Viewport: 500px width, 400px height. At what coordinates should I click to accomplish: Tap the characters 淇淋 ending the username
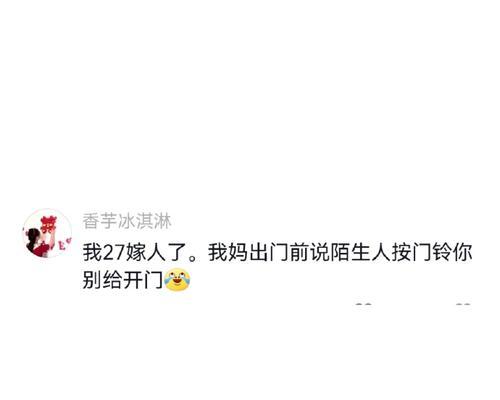[153, 221]
